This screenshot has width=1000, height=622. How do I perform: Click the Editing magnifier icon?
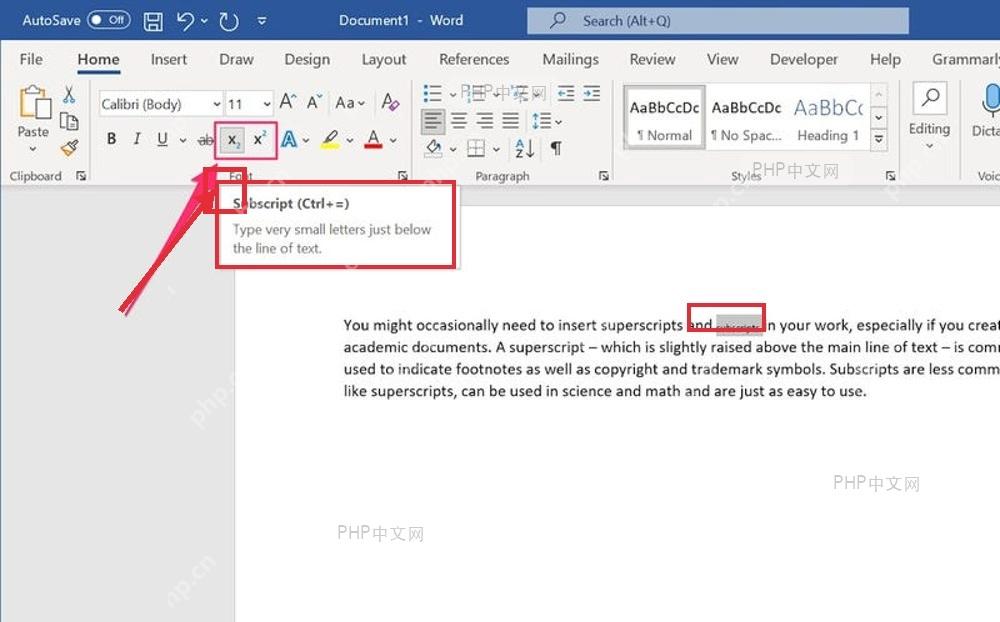[x=930, y=98]
